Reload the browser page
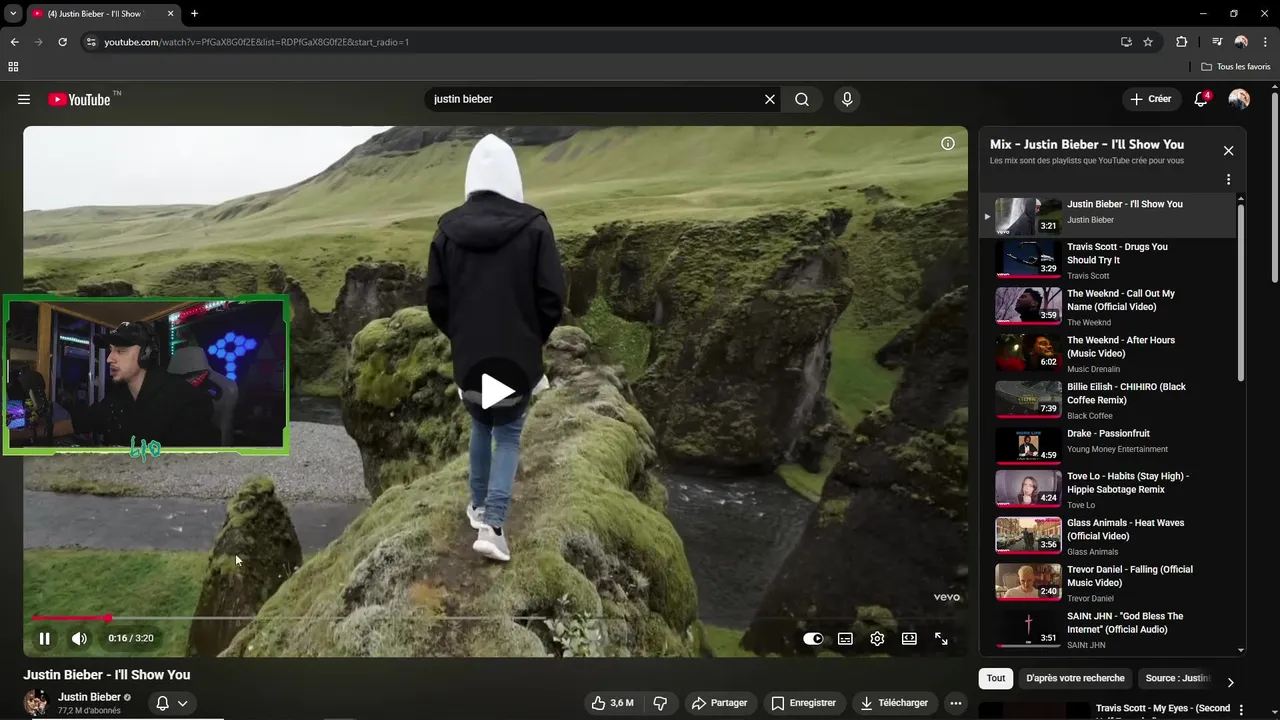Image resolution: width=1280 pixels, height=720 pixels. pyautogui.click(x=62, y=42)
